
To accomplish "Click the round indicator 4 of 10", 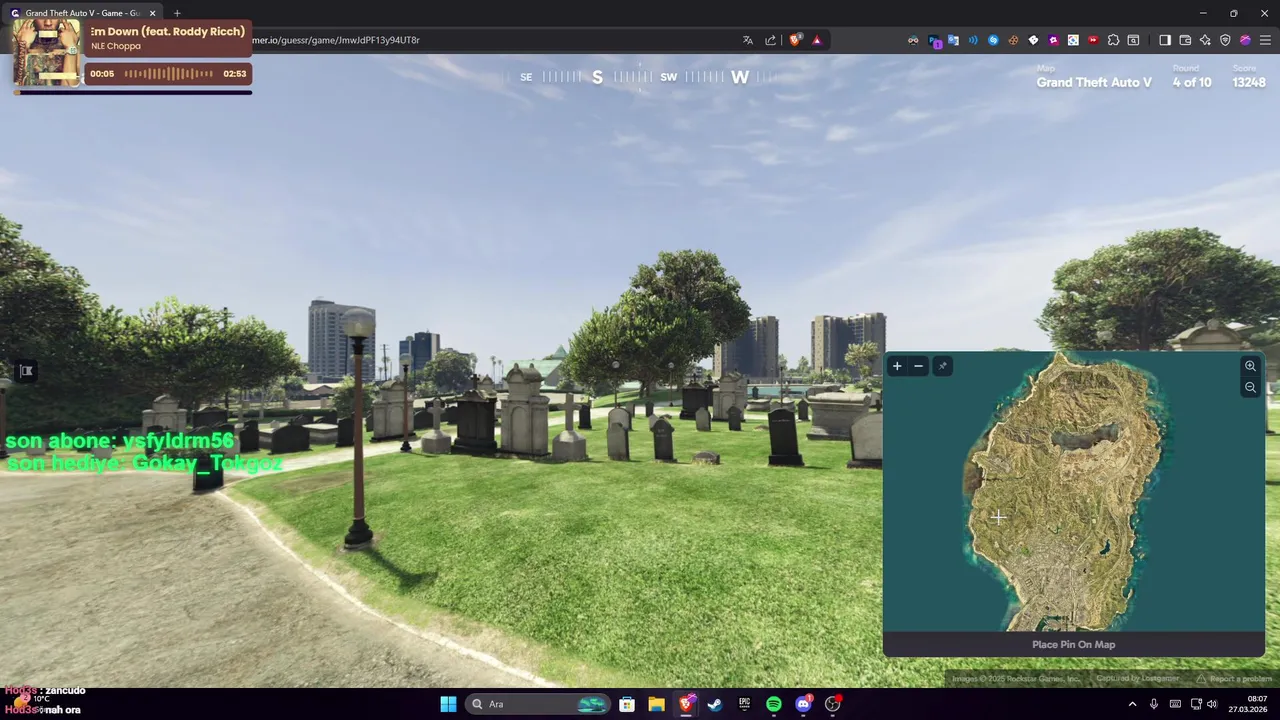I will 1192,82.
